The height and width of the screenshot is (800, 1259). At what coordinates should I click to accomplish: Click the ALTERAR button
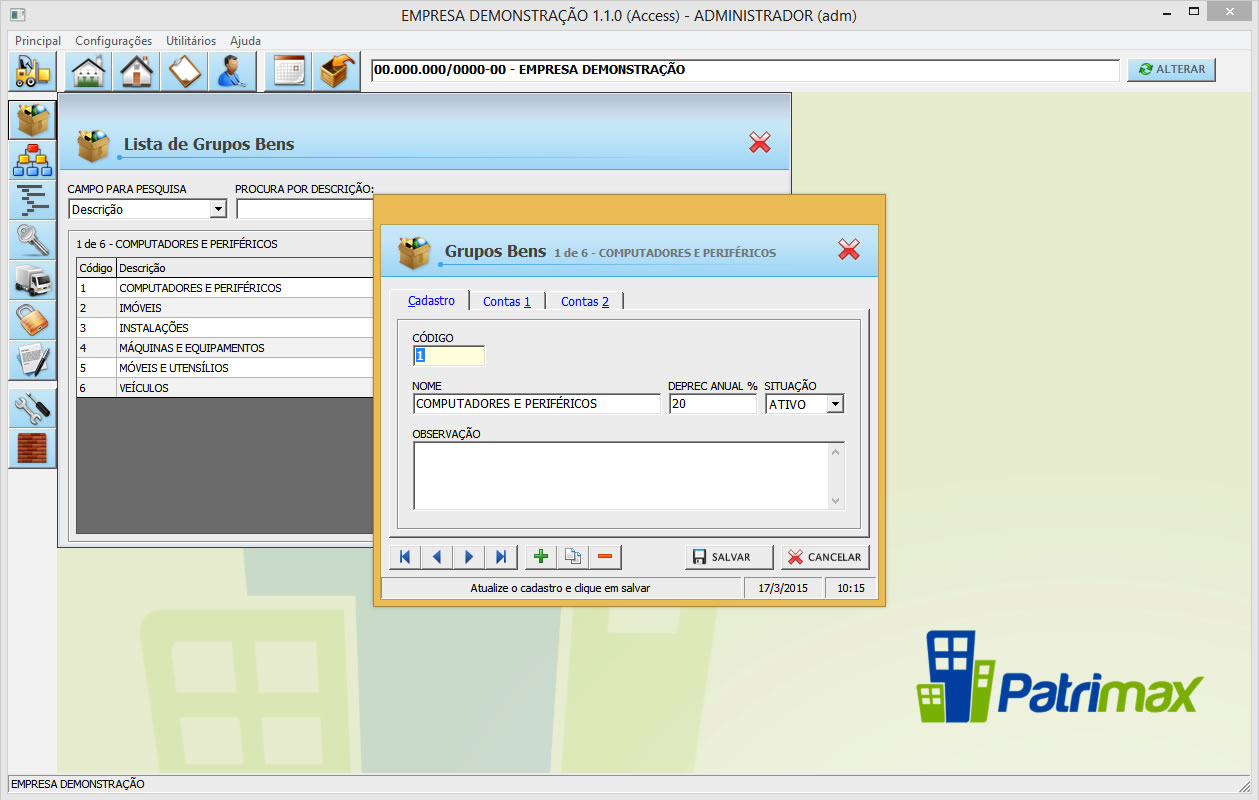[x=1172, y=69]
